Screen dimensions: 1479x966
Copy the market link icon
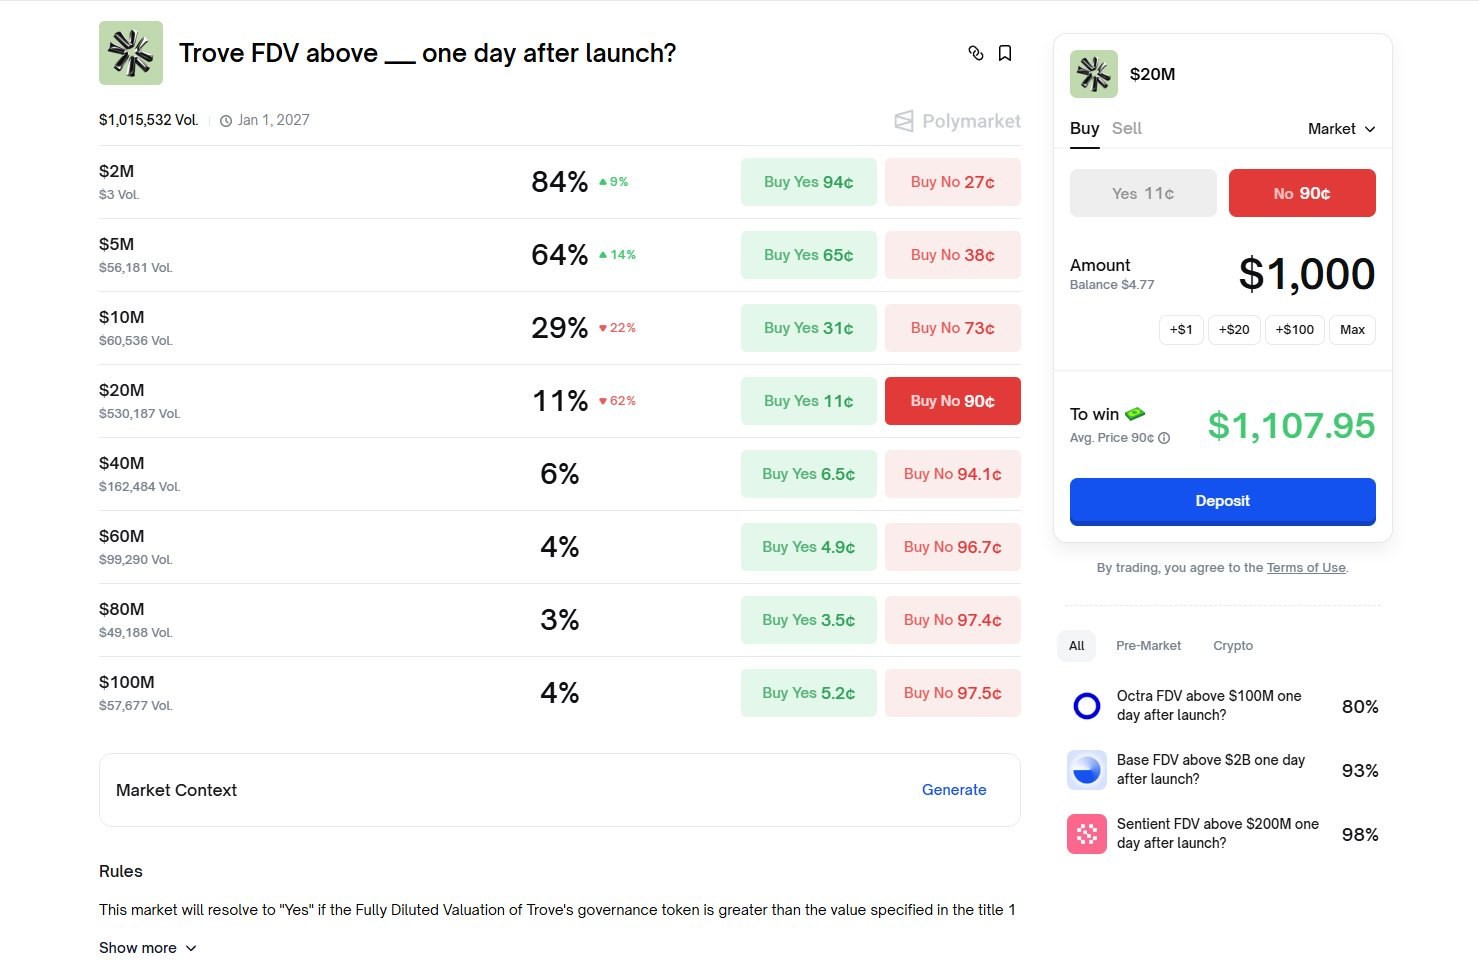coord(976,53)
